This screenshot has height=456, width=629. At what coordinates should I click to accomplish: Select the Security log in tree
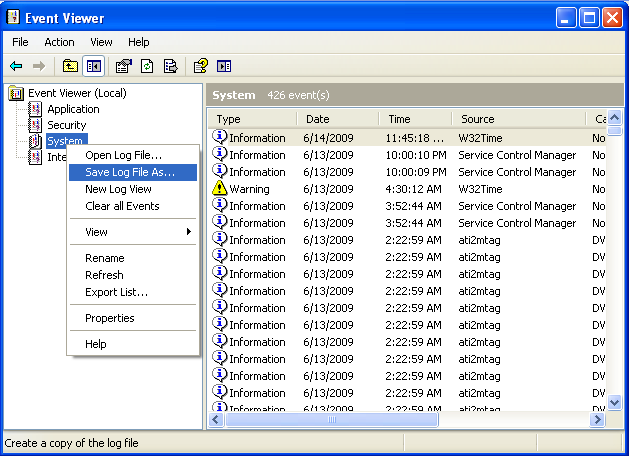pyautogui.click(x=66, y=125)
